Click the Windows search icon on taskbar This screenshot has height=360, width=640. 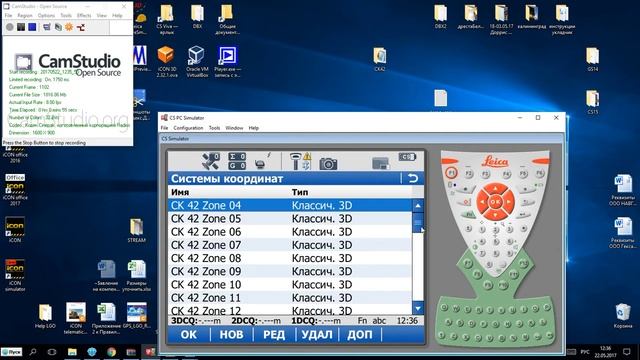(x=33, y=351)
